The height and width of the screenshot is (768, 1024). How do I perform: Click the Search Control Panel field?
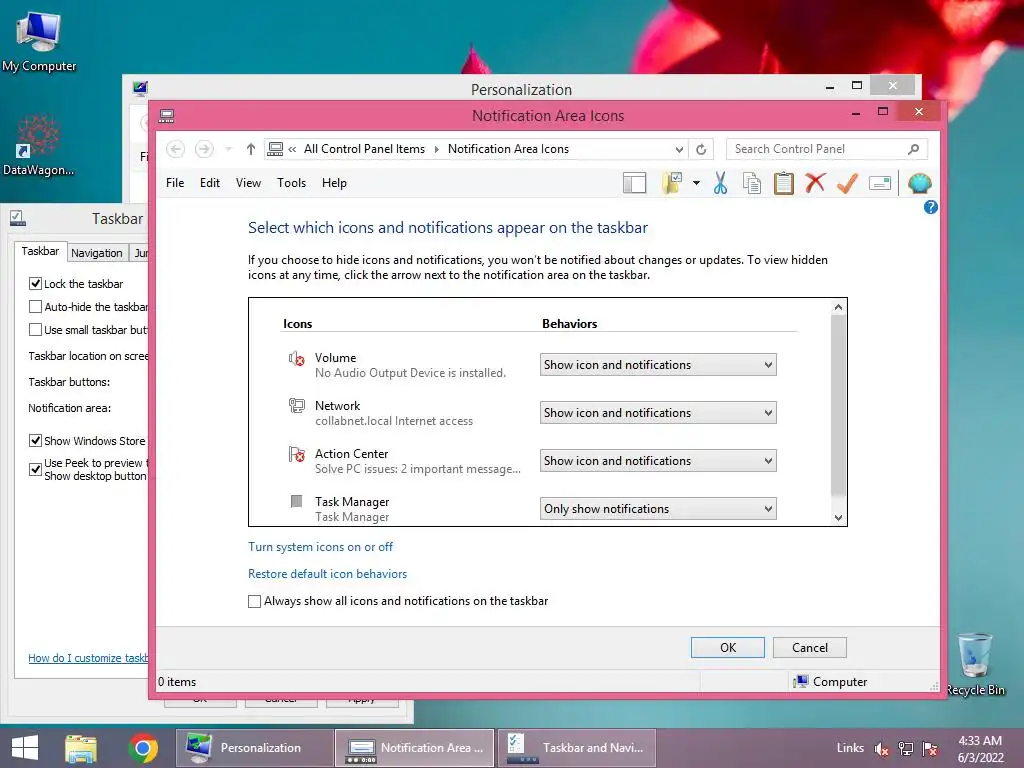click(x=818, y=149)
